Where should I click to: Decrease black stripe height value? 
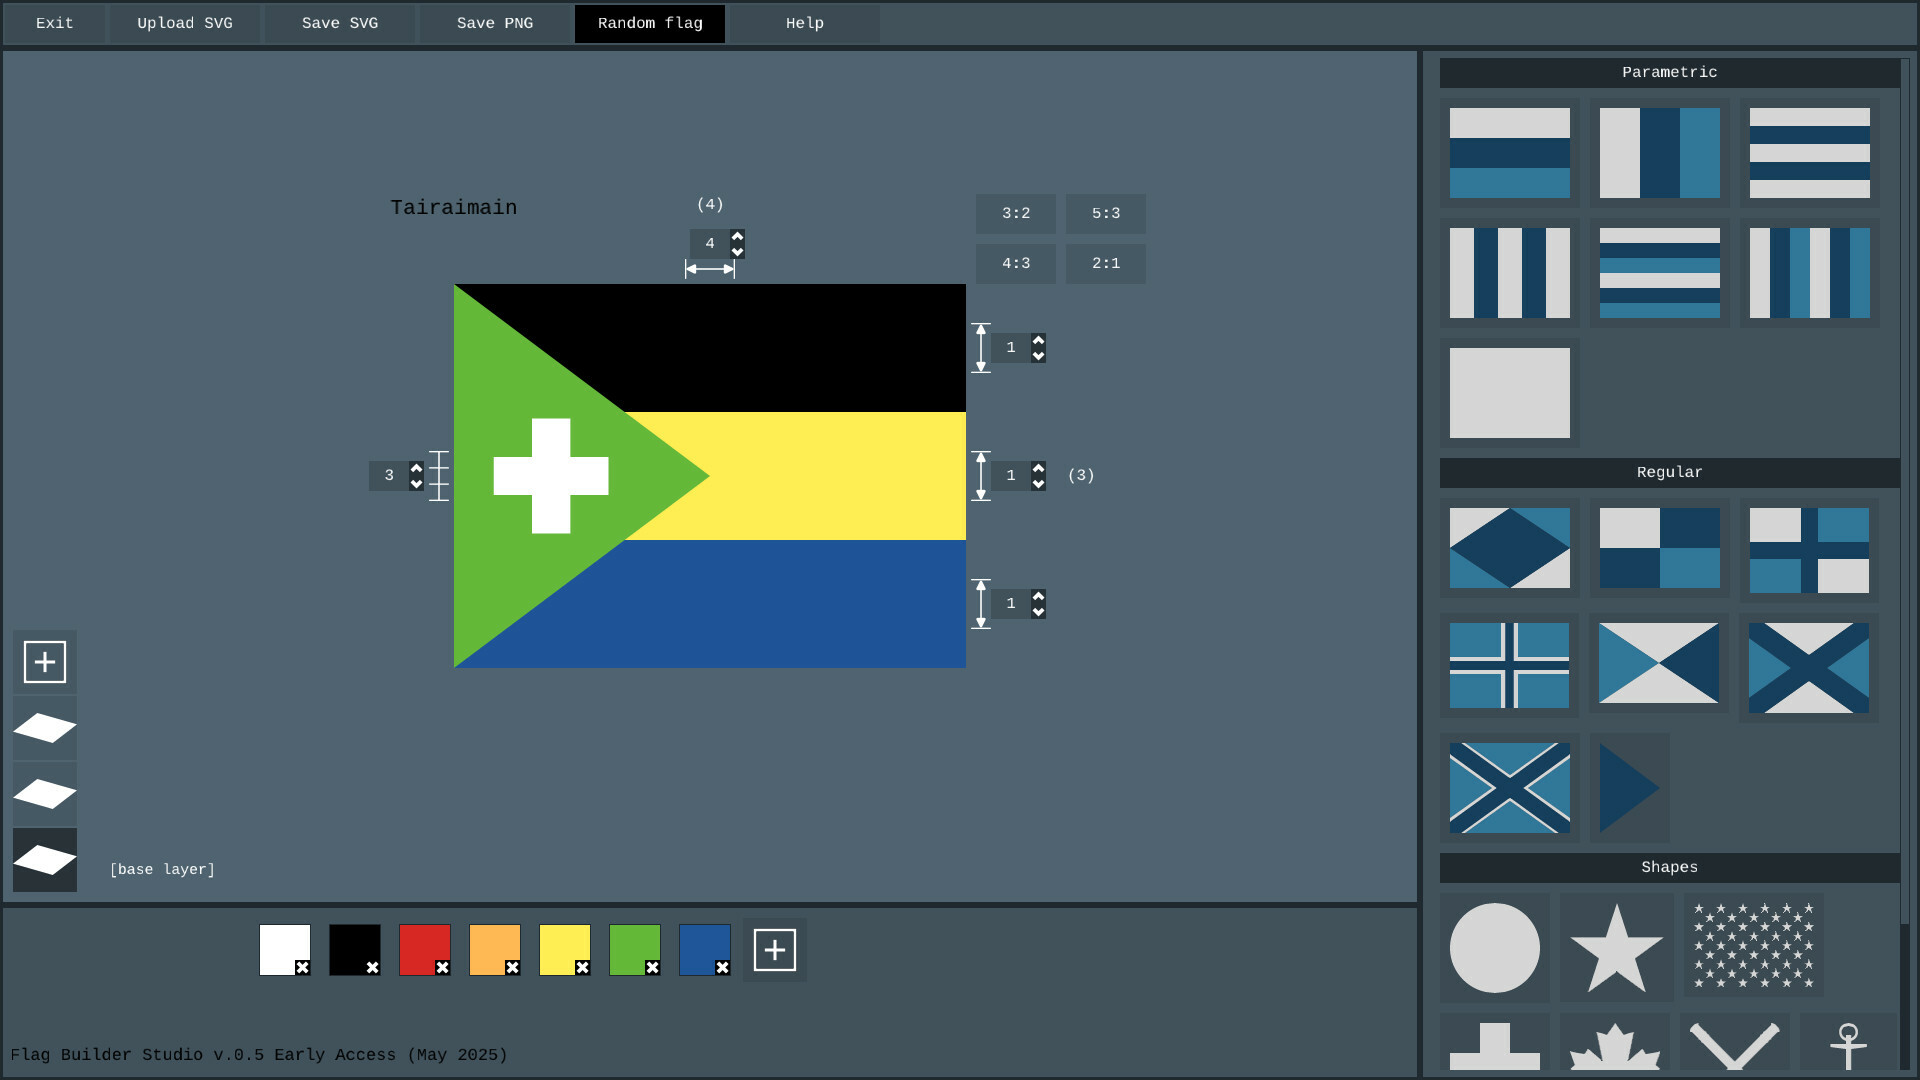[x=1039, y=356]
